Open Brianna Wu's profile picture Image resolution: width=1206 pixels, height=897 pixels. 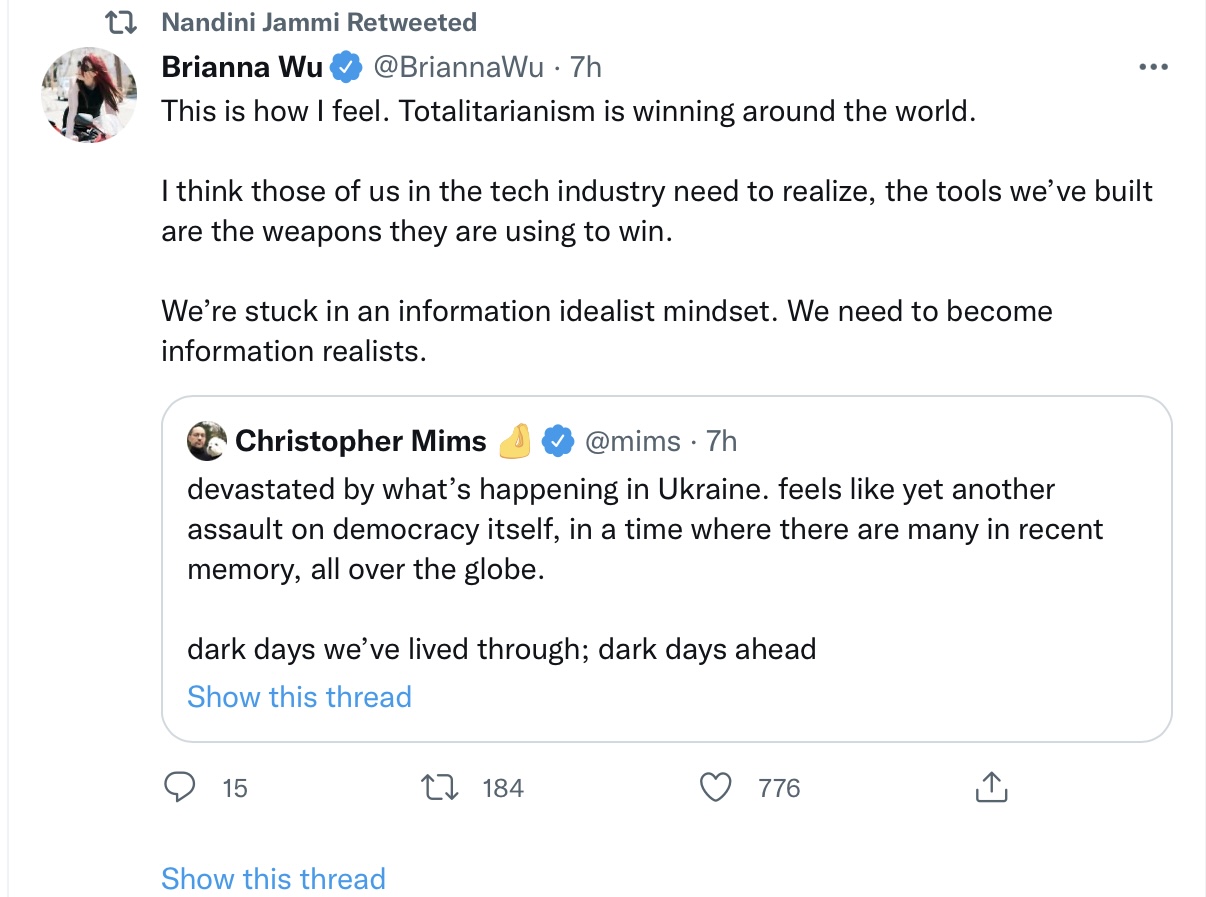coord(88,95)
